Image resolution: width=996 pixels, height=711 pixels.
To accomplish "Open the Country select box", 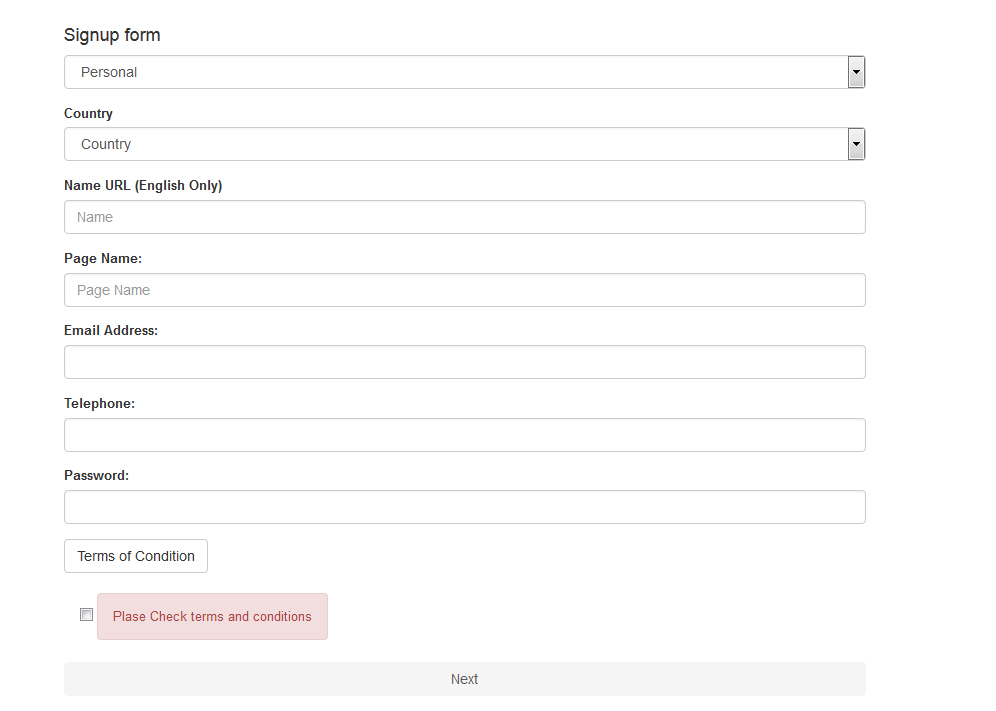I will click(464, 144).
